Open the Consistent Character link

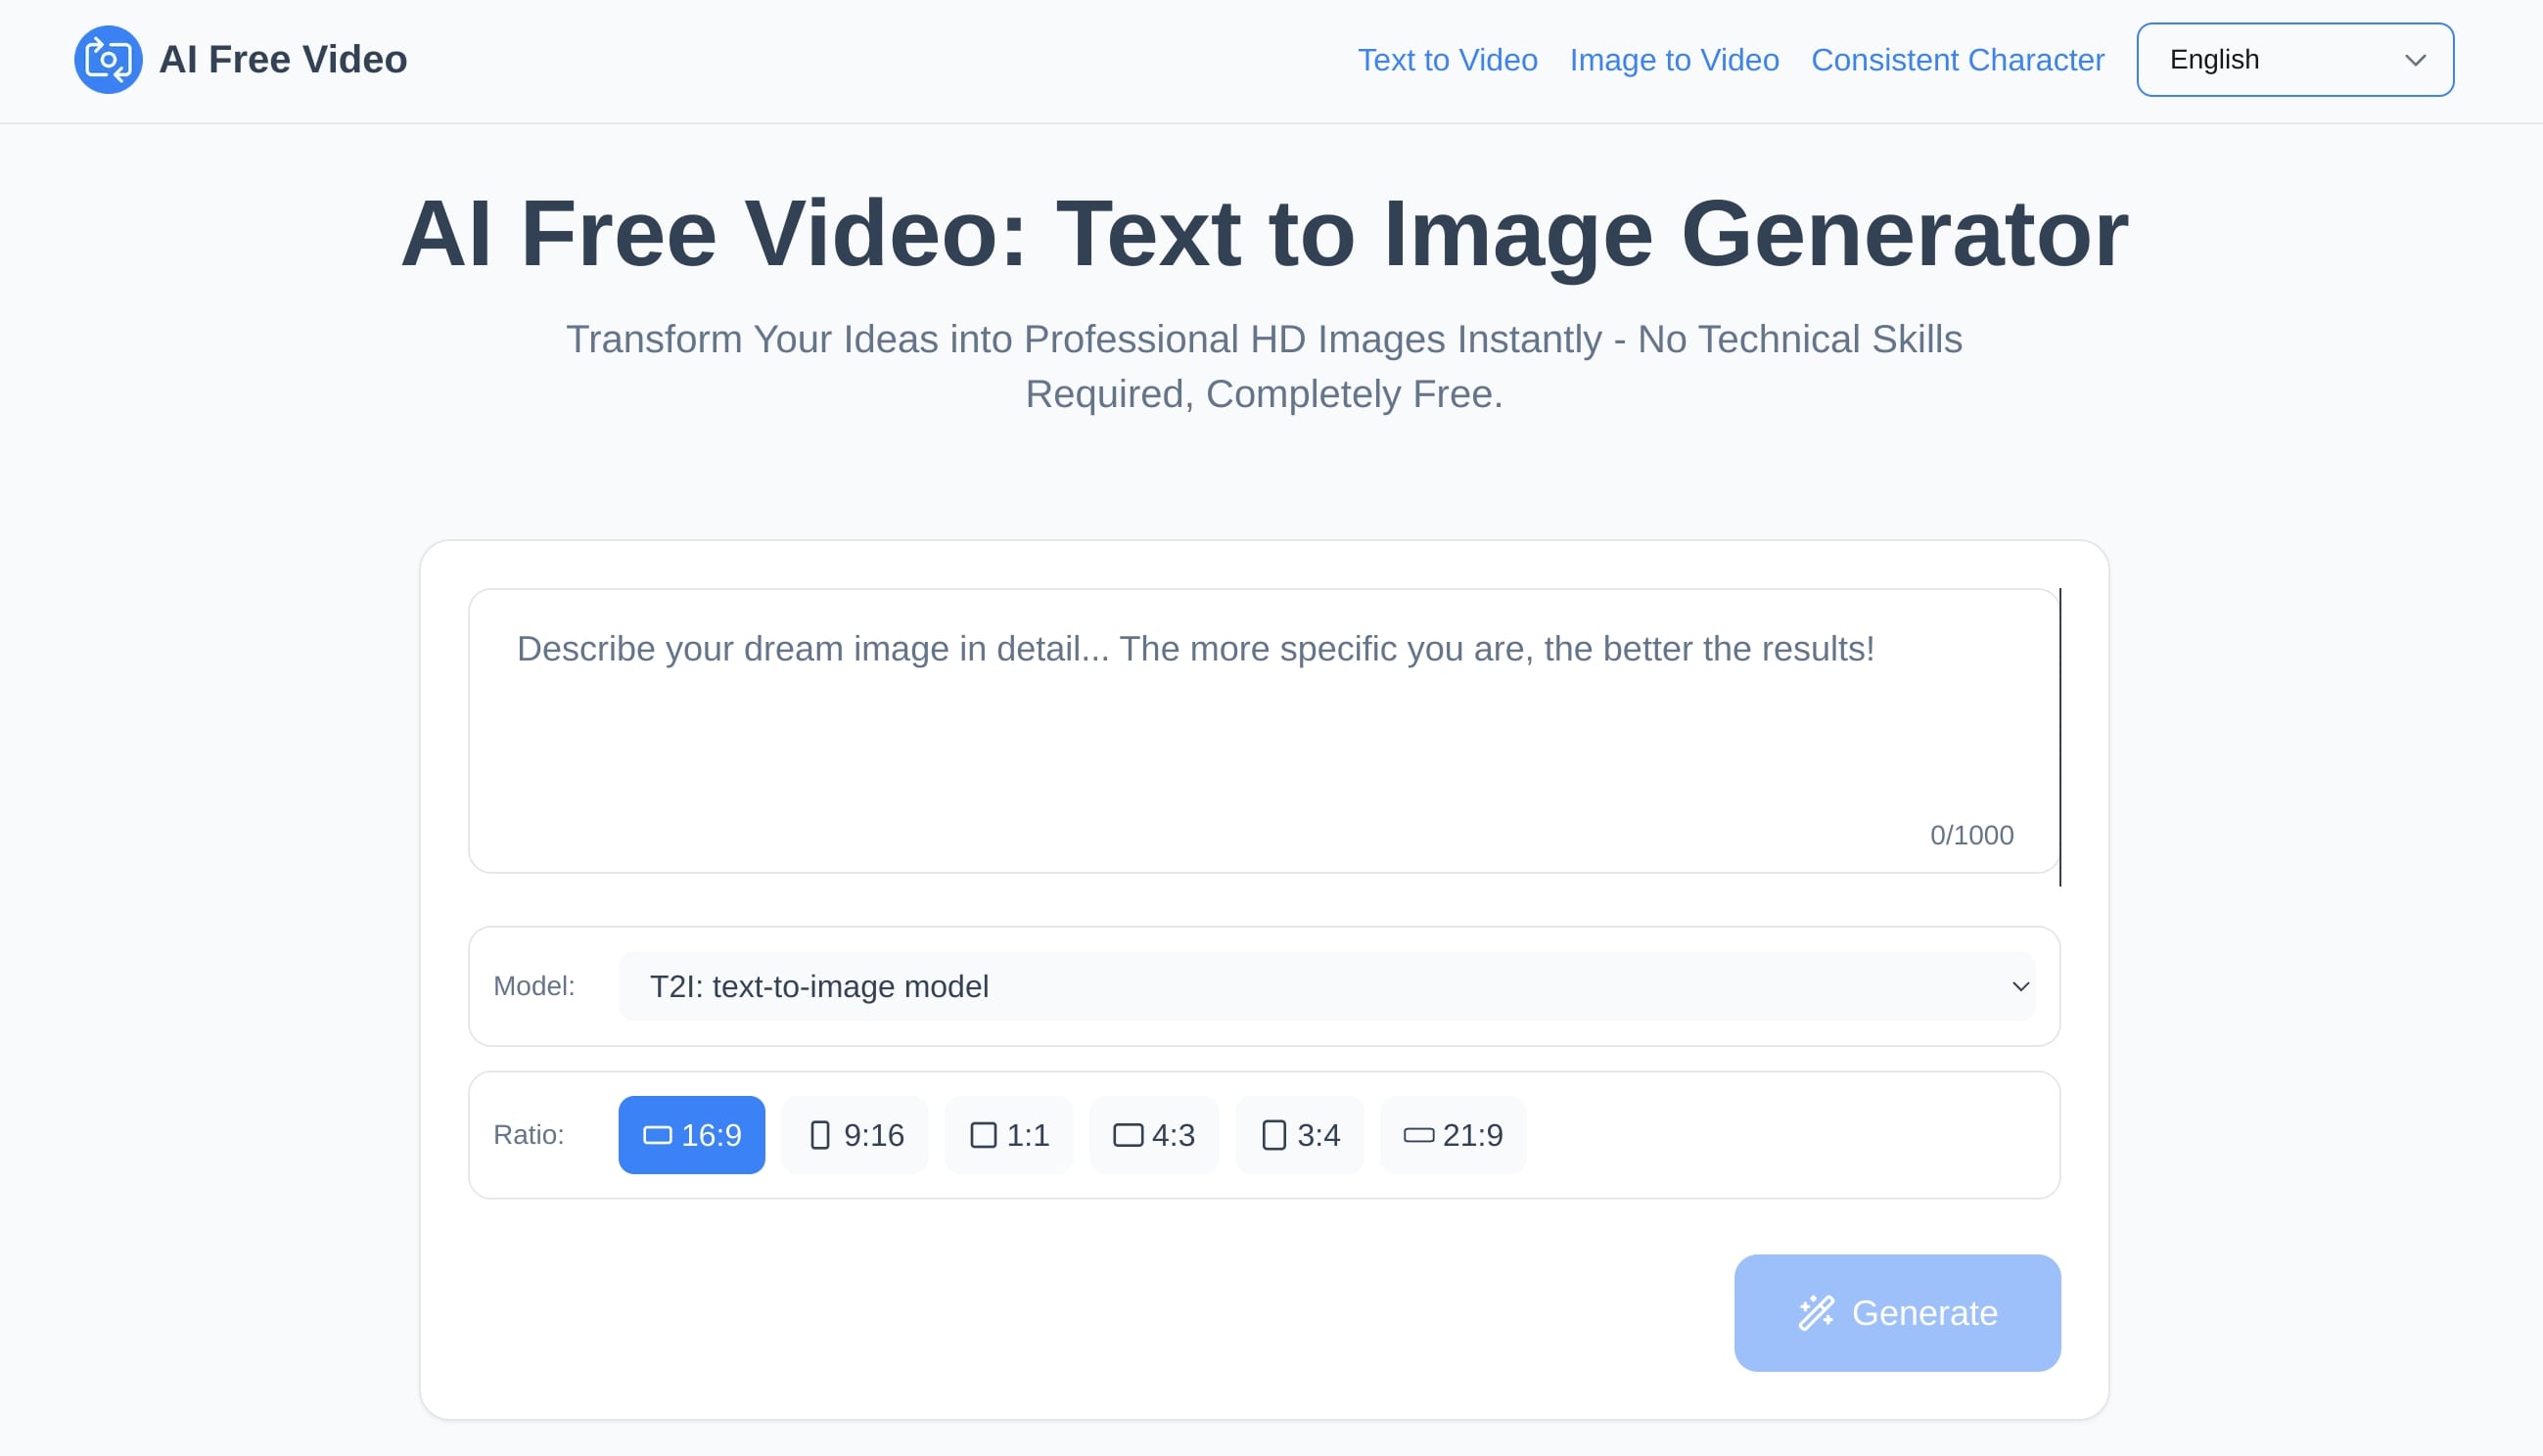(1957, 60)
